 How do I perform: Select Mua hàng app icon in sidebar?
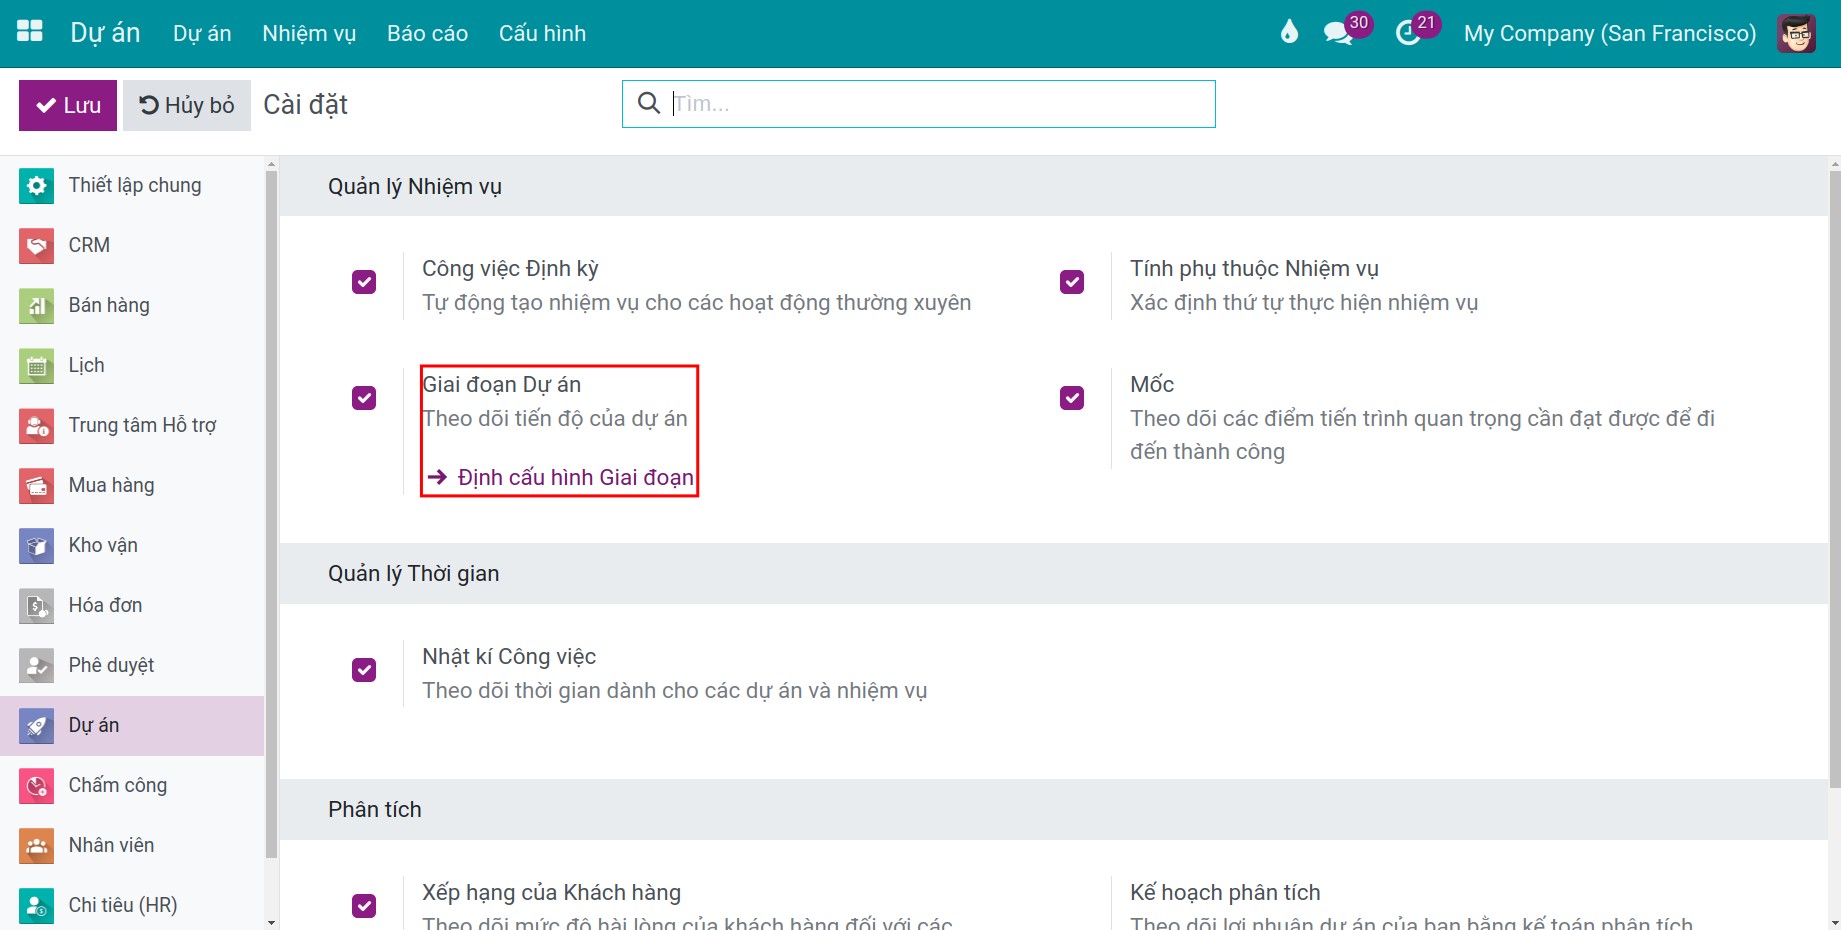pyautogui.click(x=37, y=486)
